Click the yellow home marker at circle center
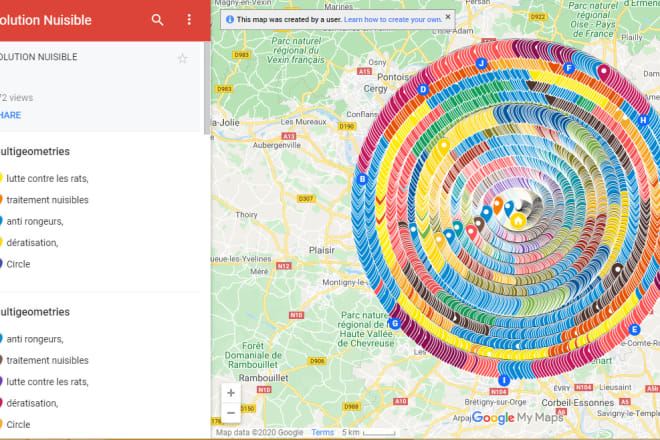This screenshot has width=660, height=440. click(x=518, y=221)
